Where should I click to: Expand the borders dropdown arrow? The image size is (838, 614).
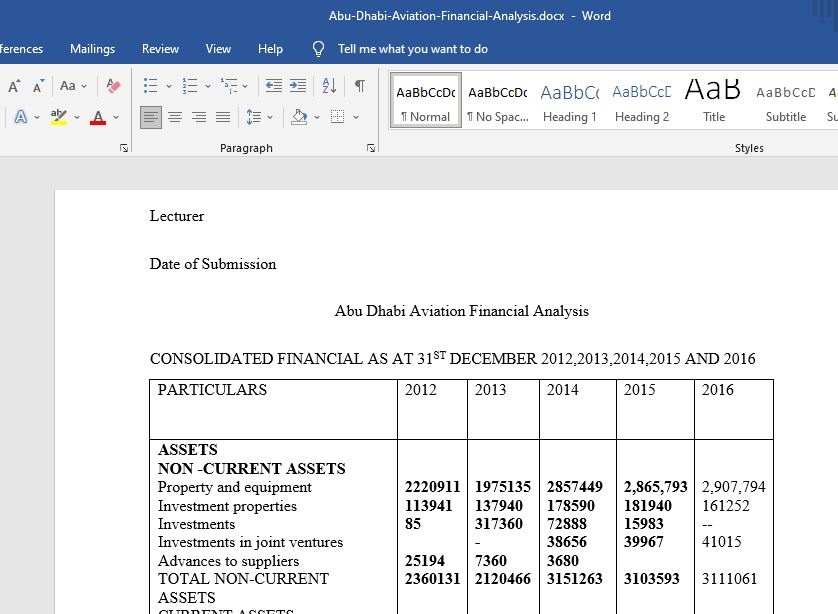point(356,116)
